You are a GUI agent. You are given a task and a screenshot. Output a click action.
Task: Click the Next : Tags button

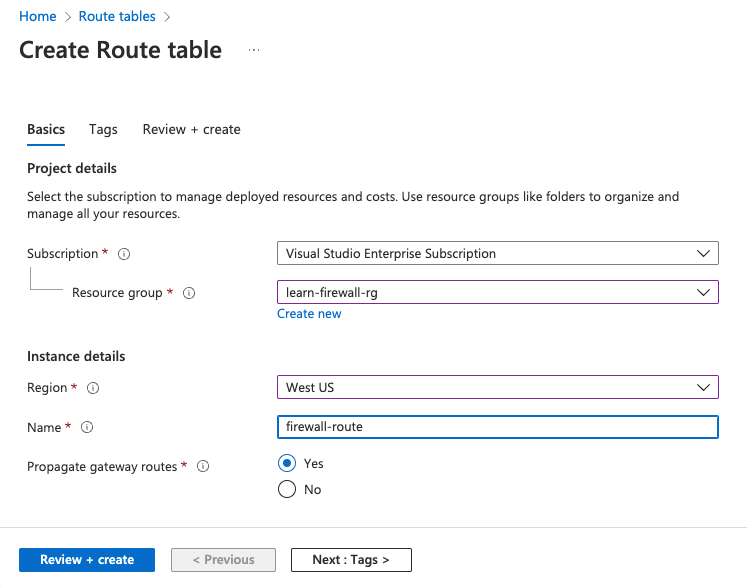[351, 560]
